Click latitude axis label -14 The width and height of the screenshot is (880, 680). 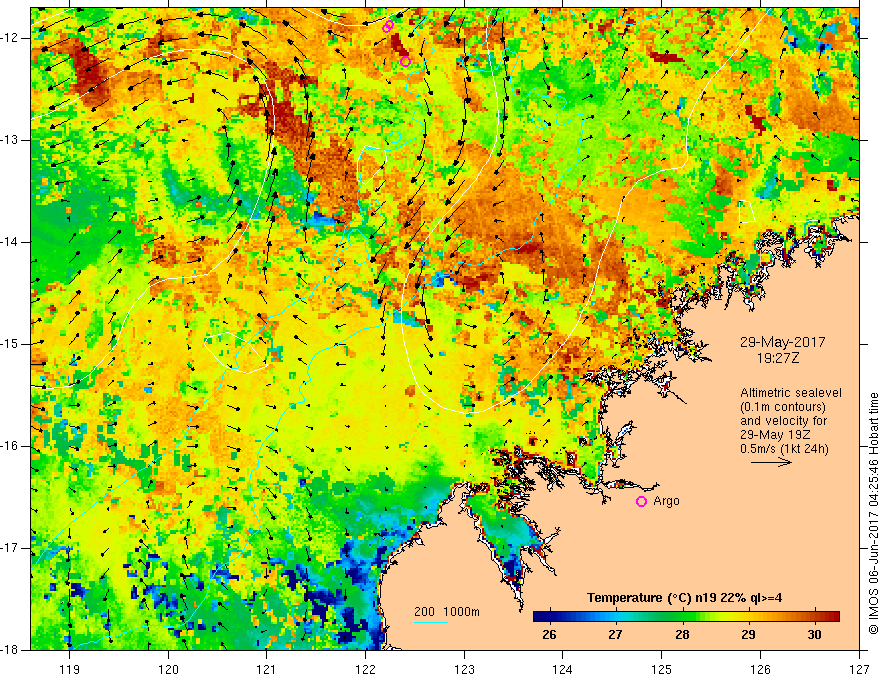pos(10,242)
